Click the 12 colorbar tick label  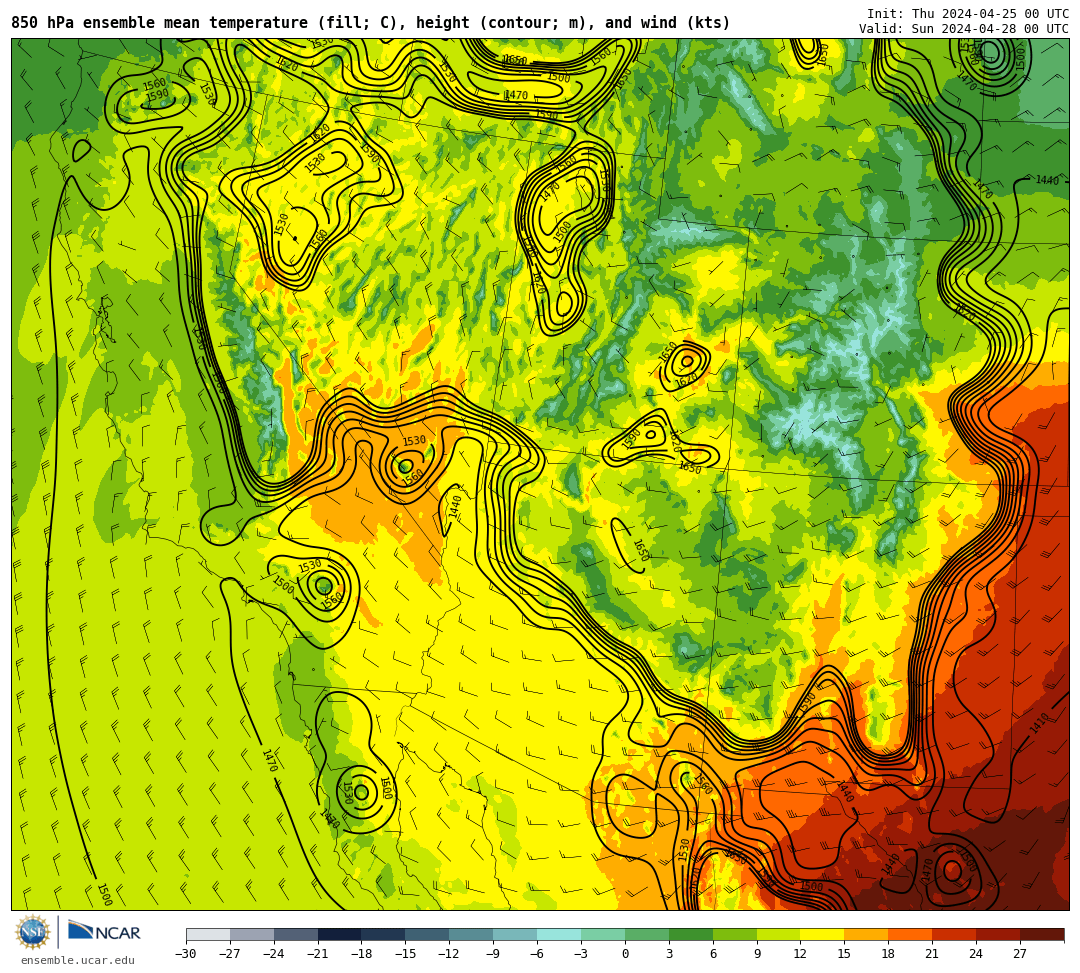(801, 954)
